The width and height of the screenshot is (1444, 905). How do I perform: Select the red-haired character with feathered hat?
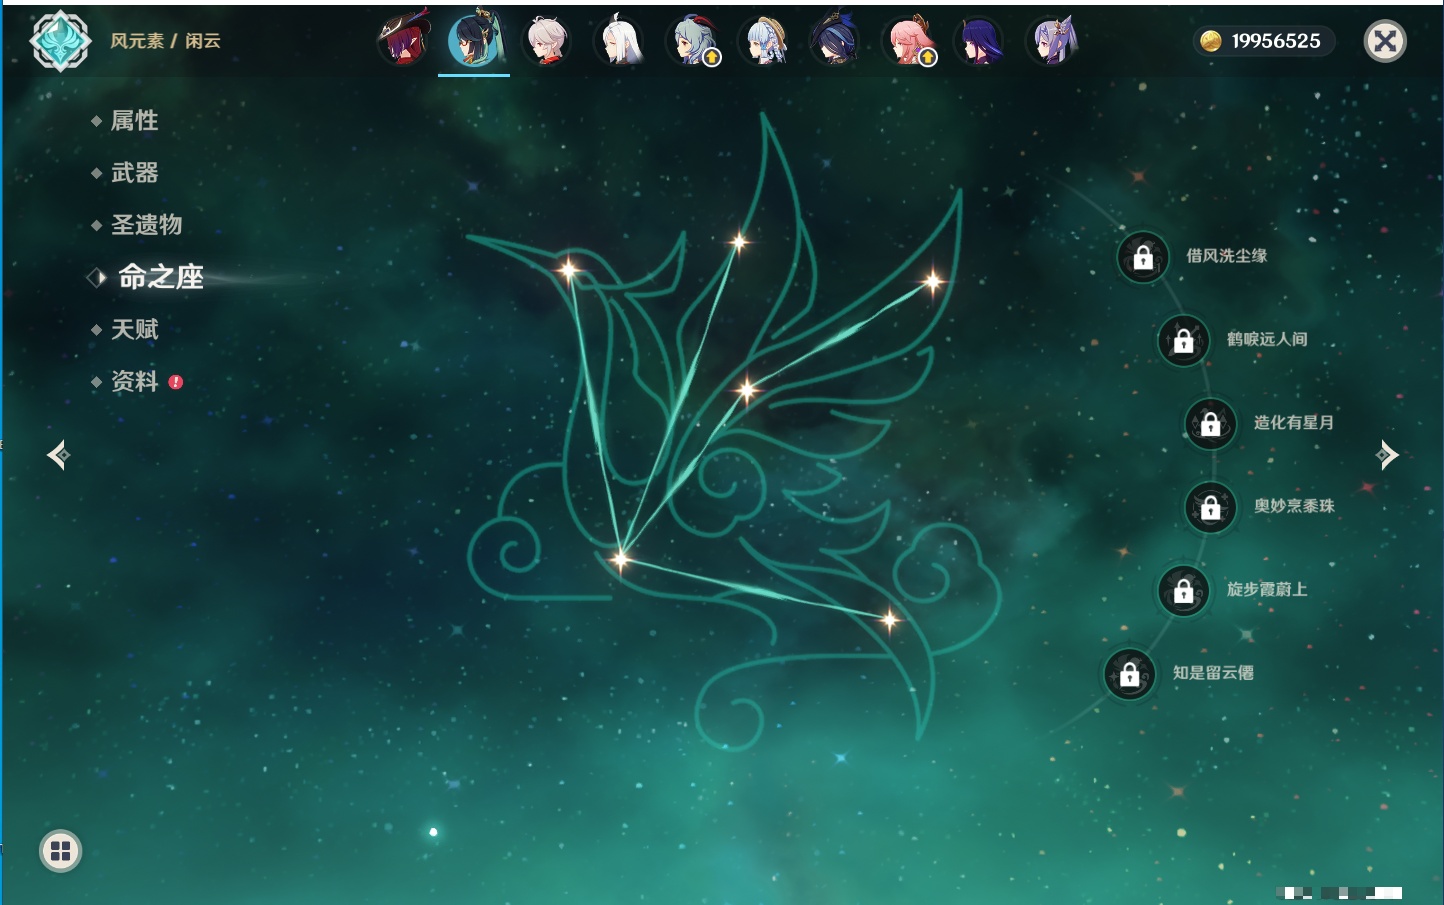403,40
